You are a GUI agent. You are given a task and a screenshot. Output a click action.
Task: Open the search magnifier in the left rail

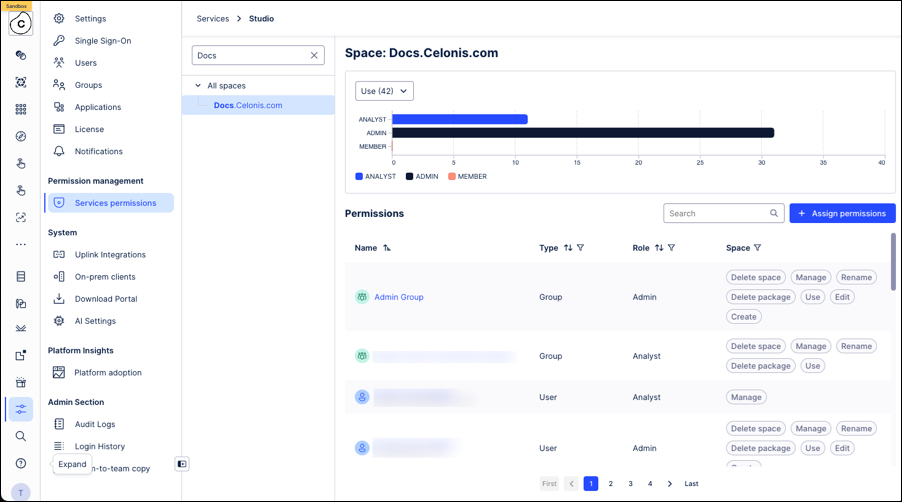[x=21, y=436]
